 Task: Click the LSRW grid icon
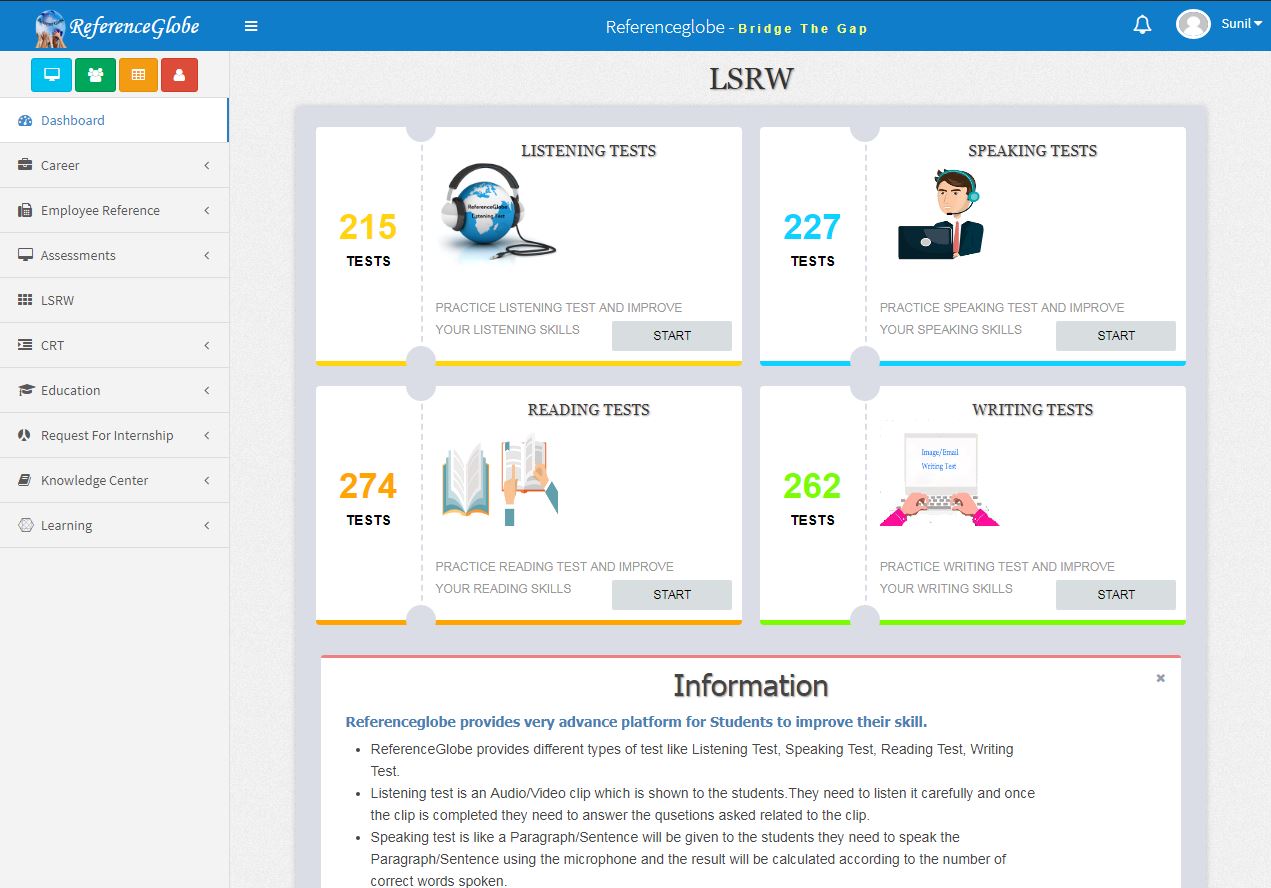[x=26, y=300]
